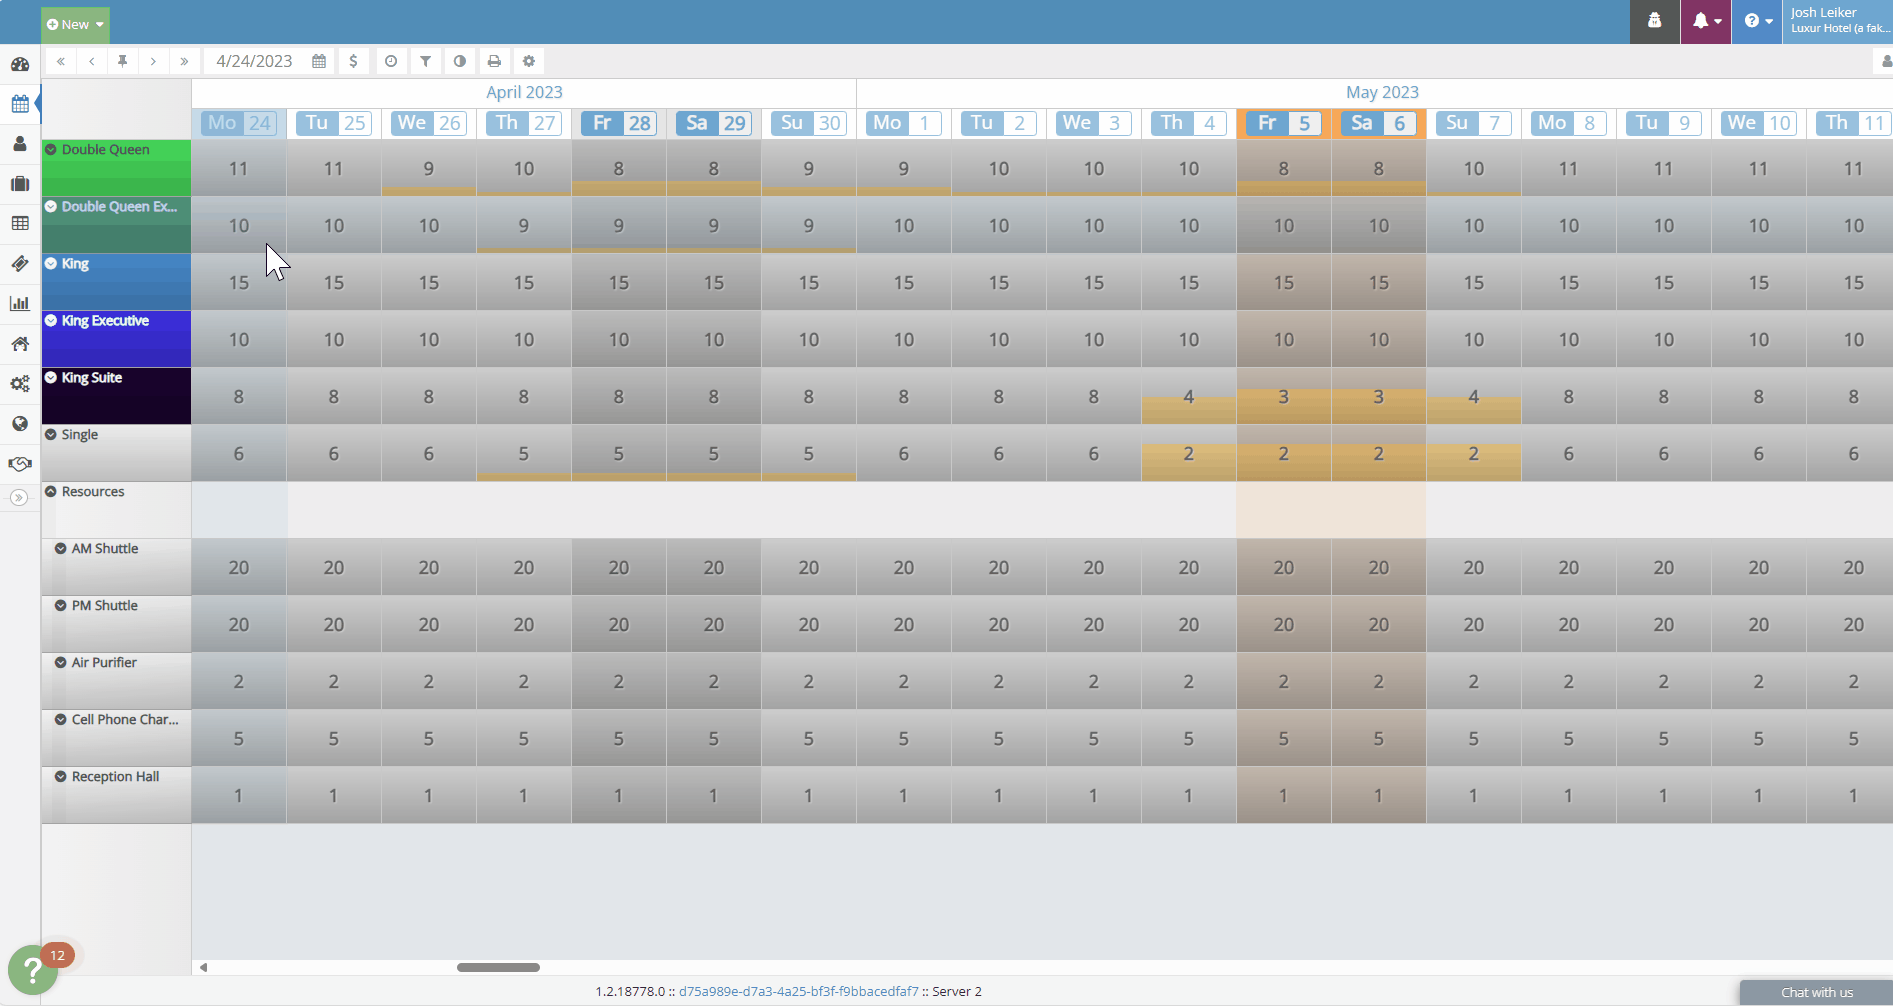Viewport: 1893px width, 1006px height.
Task: Collapse the King Suite room group
Action: point(52,377)
